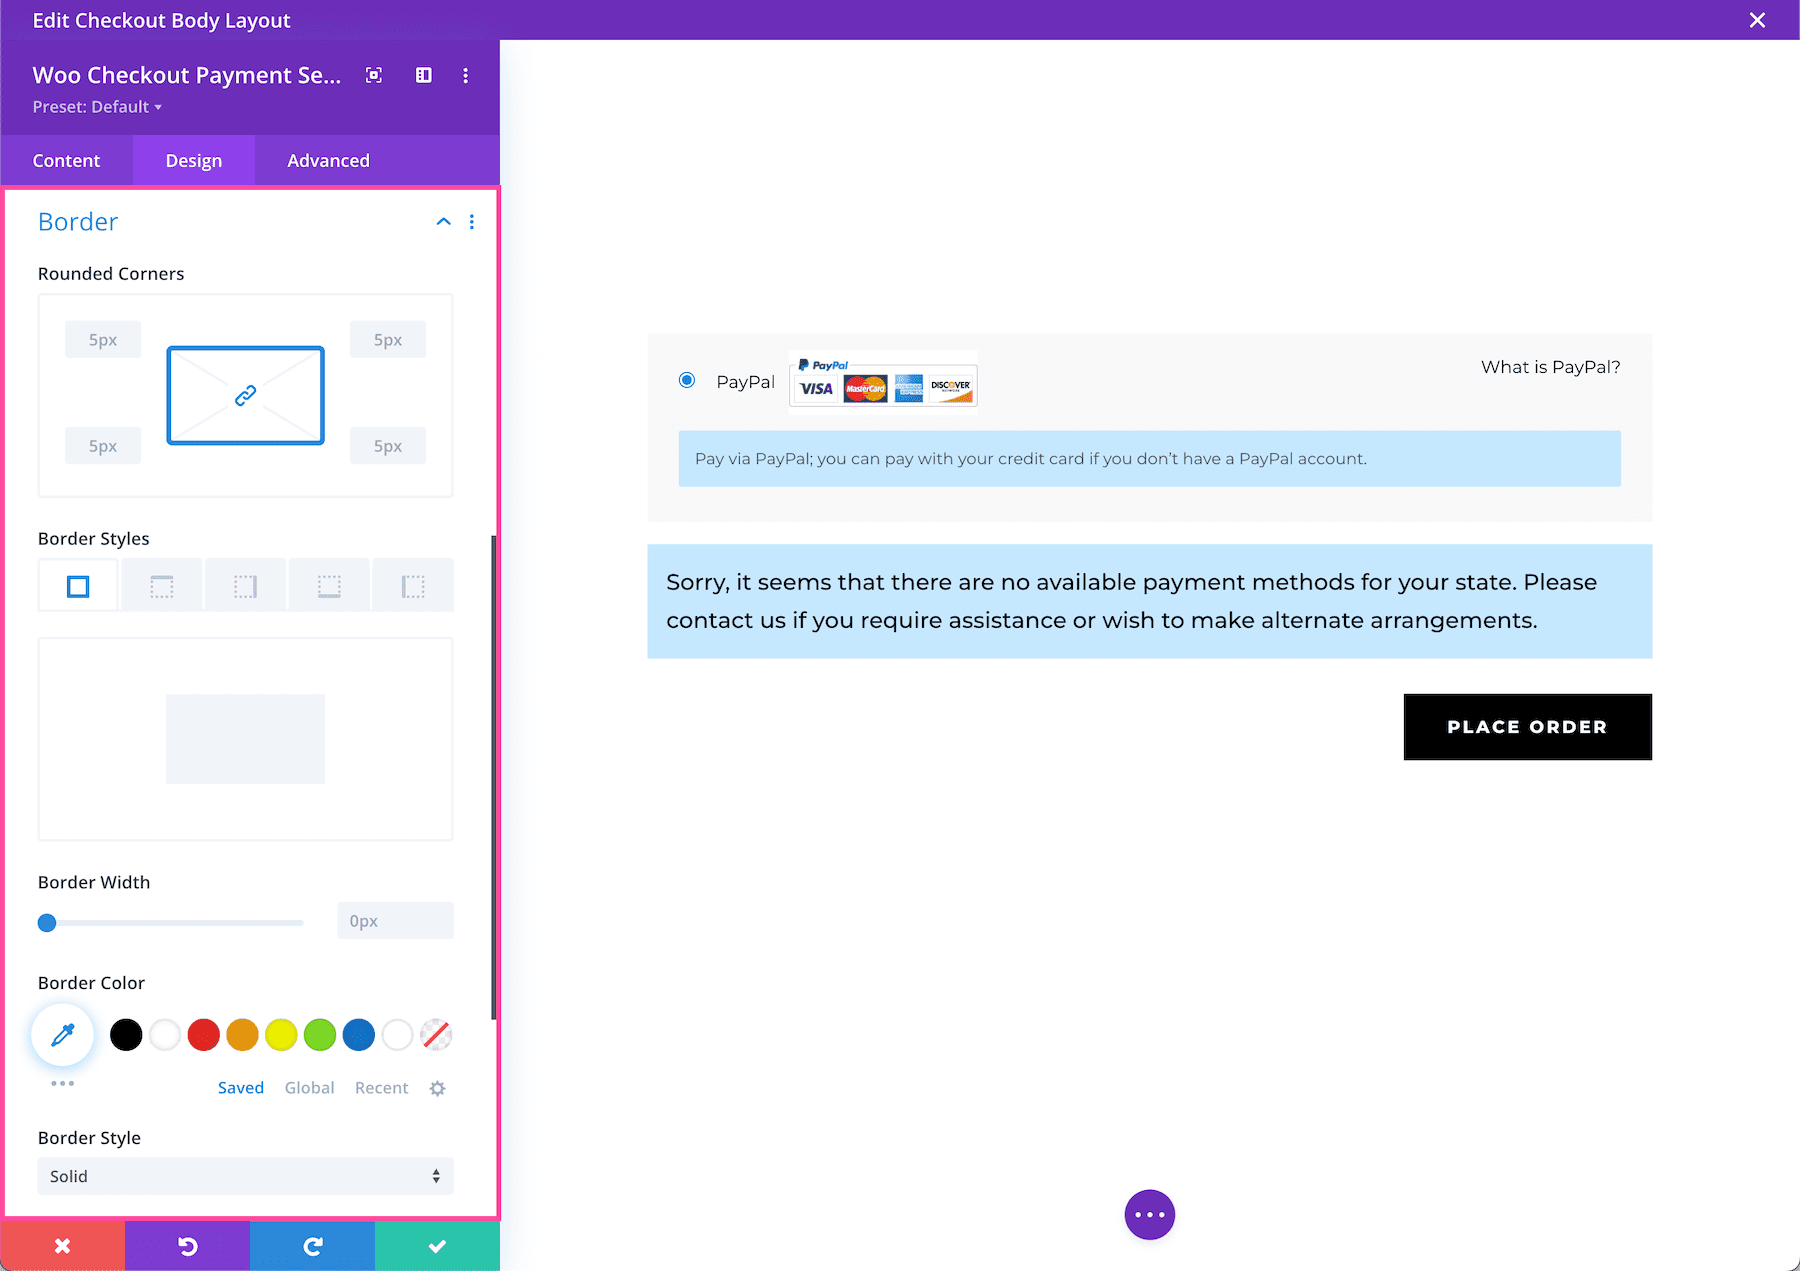The height and width of the screenshot is (1271, 1800).
Task: Open the Border Style dropdown
Action: 245,1176
